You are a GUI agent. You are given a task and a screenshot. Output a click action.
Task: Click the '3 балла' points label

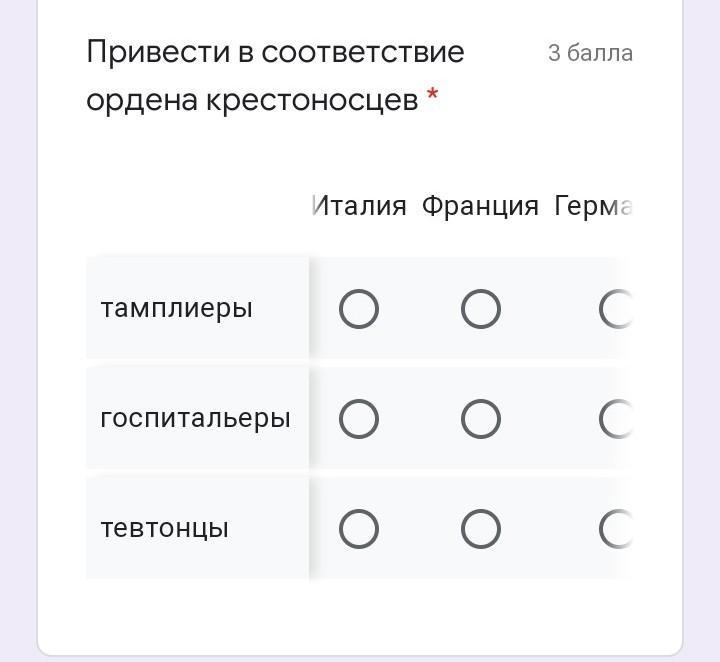coord(590,53)
